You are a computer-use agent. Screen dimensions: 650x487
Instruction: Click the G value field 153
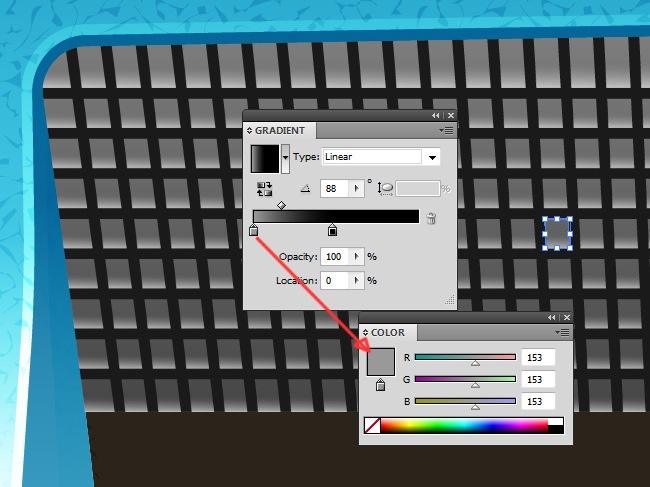coord(538,379)
